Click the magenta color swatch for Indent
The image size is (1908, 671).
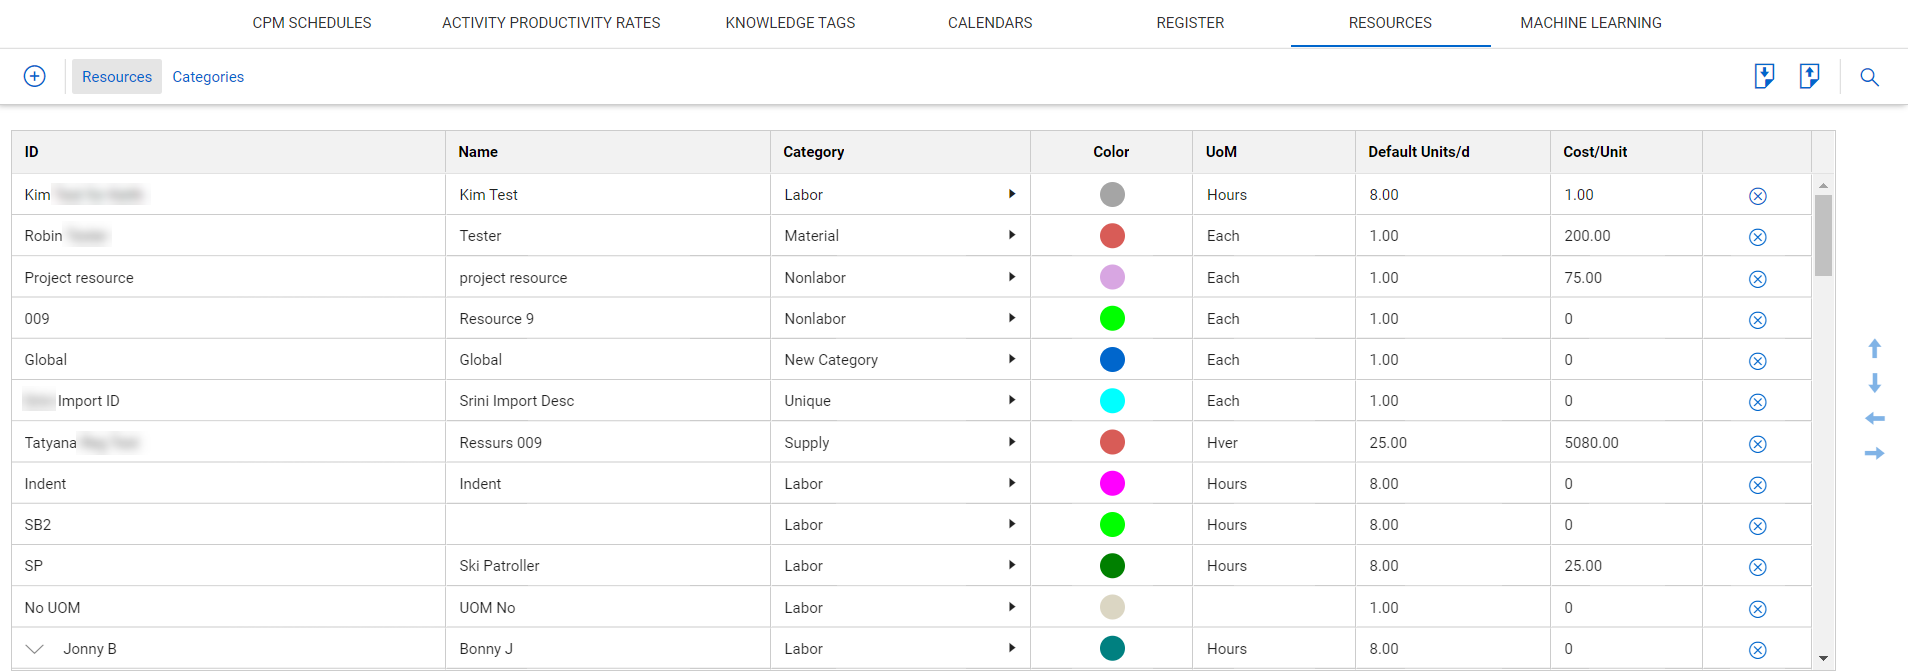tap(1112, 484)
